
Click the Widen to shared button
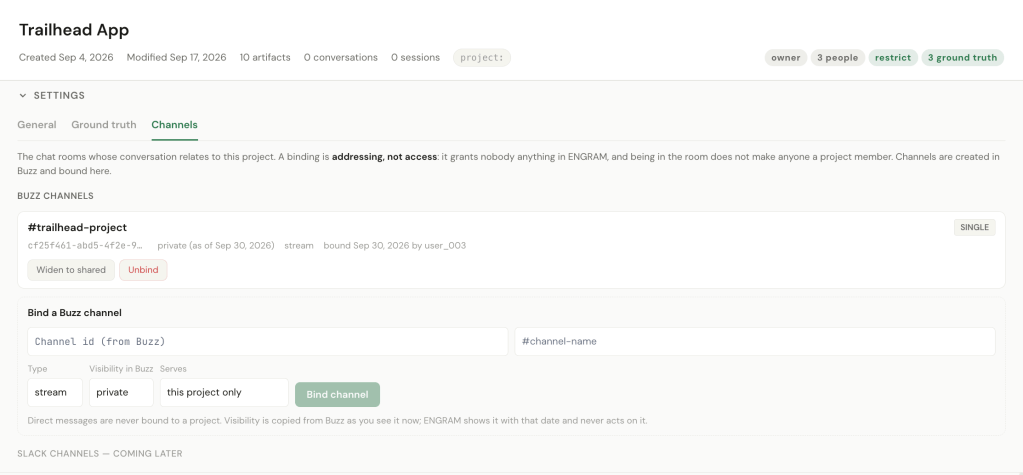pyautogui.click(x=71, y=269)
